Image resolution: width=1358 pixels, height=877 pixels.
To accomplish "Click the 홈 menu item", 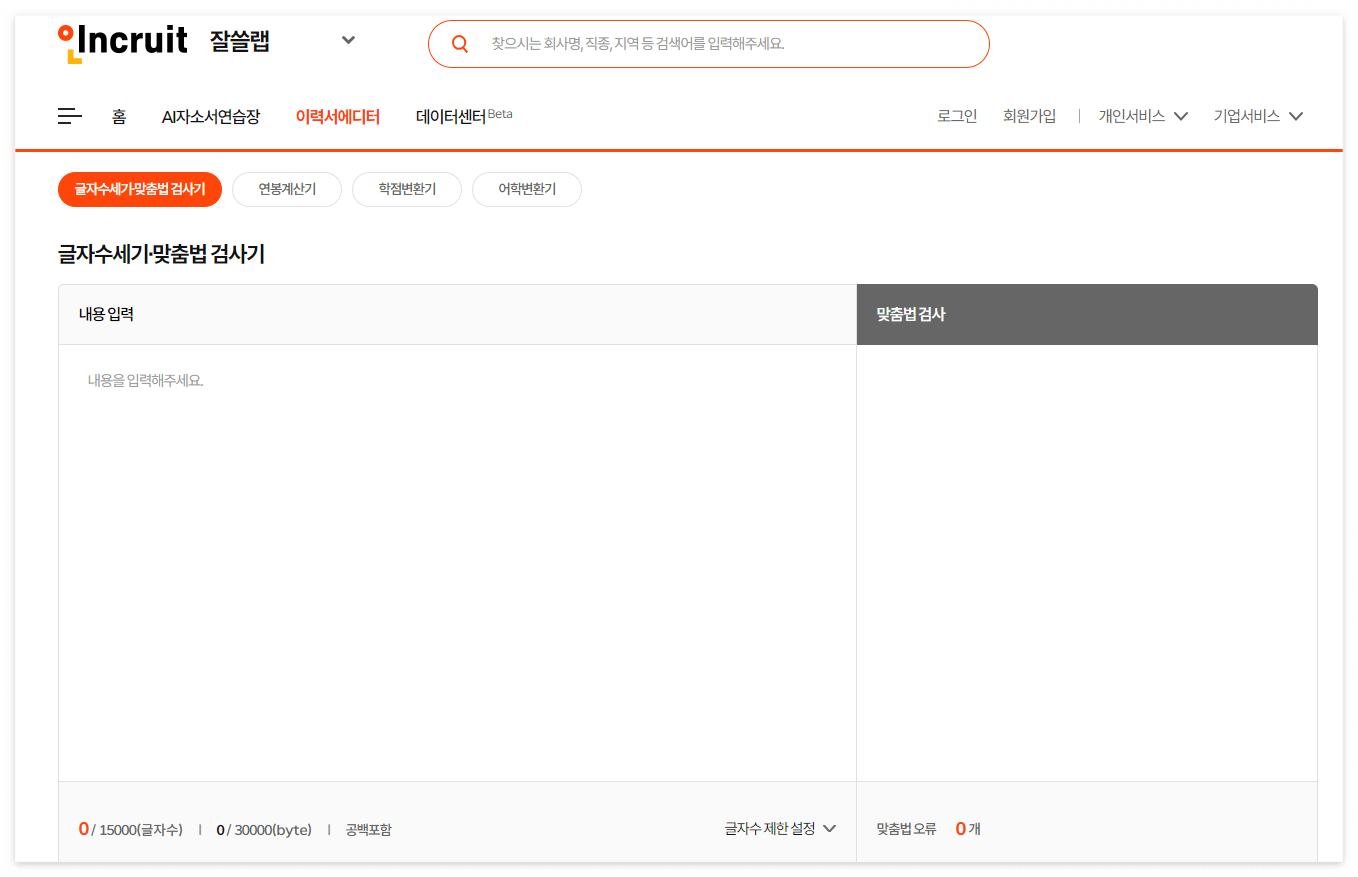I will (119, 116).
